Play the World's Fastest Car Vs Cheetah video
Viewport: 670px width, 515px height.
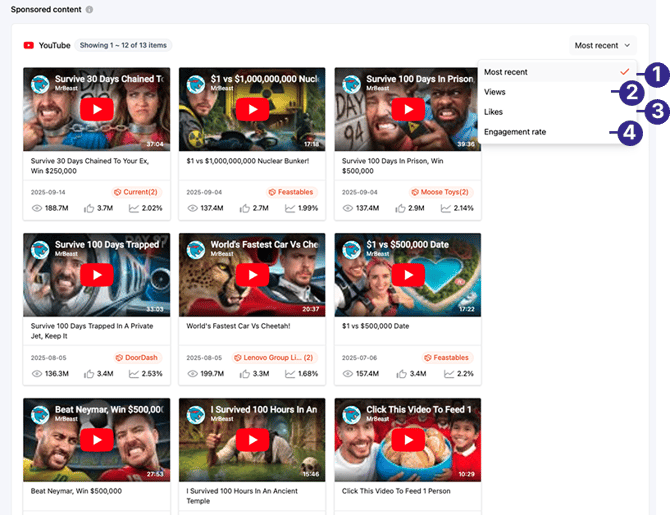[x=252, y=274]
